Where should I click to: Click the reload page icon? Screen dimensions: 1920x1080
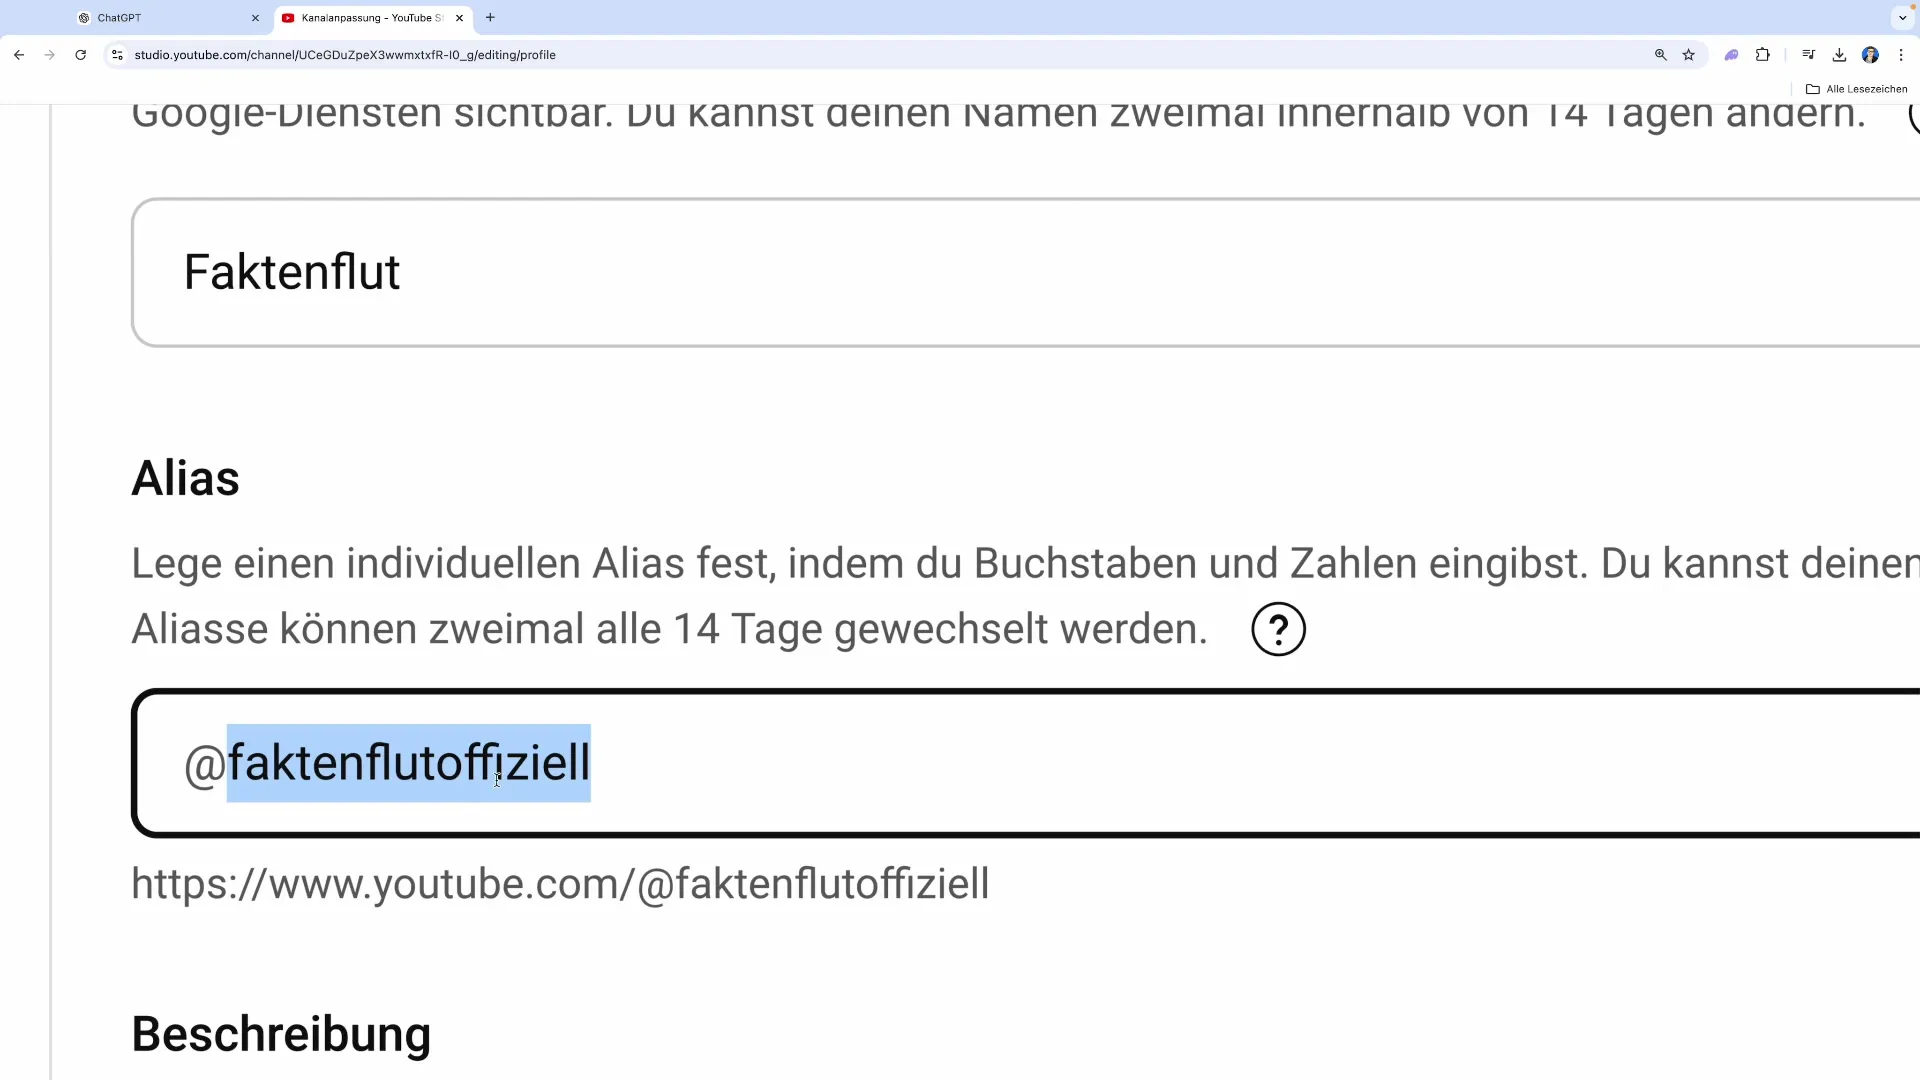pyautogui.click(x=80, y=55)
